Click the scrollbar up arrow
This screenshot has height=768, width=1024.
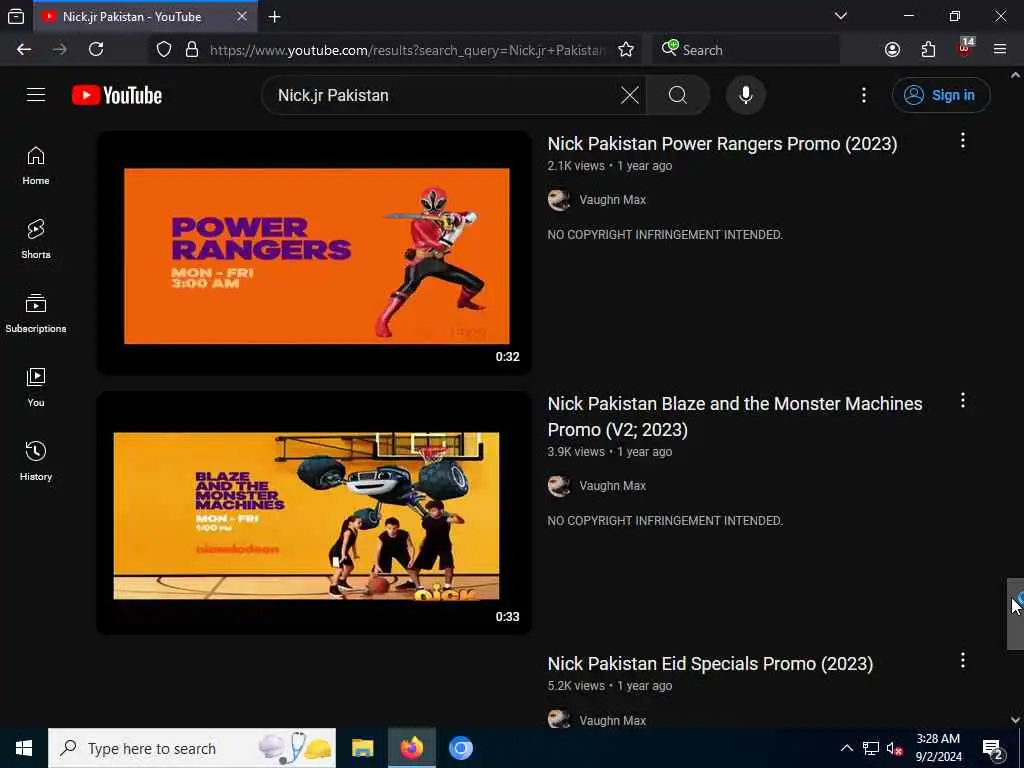(x=1015, y=76)
